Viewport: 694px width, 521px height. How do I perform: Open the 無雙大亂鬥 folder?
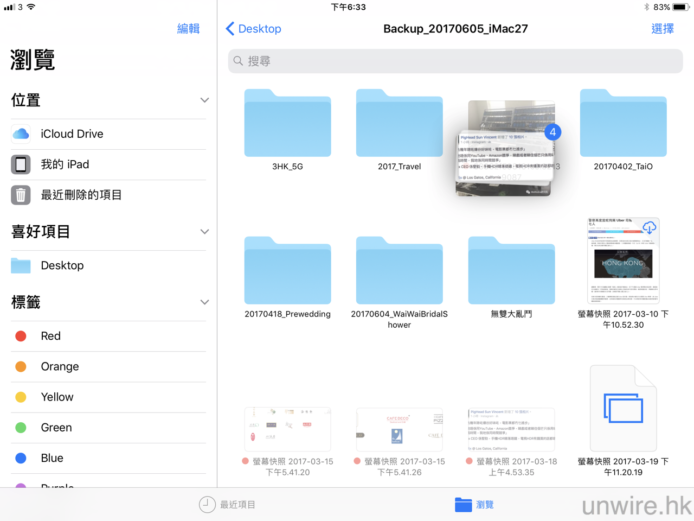pos(511,271)
